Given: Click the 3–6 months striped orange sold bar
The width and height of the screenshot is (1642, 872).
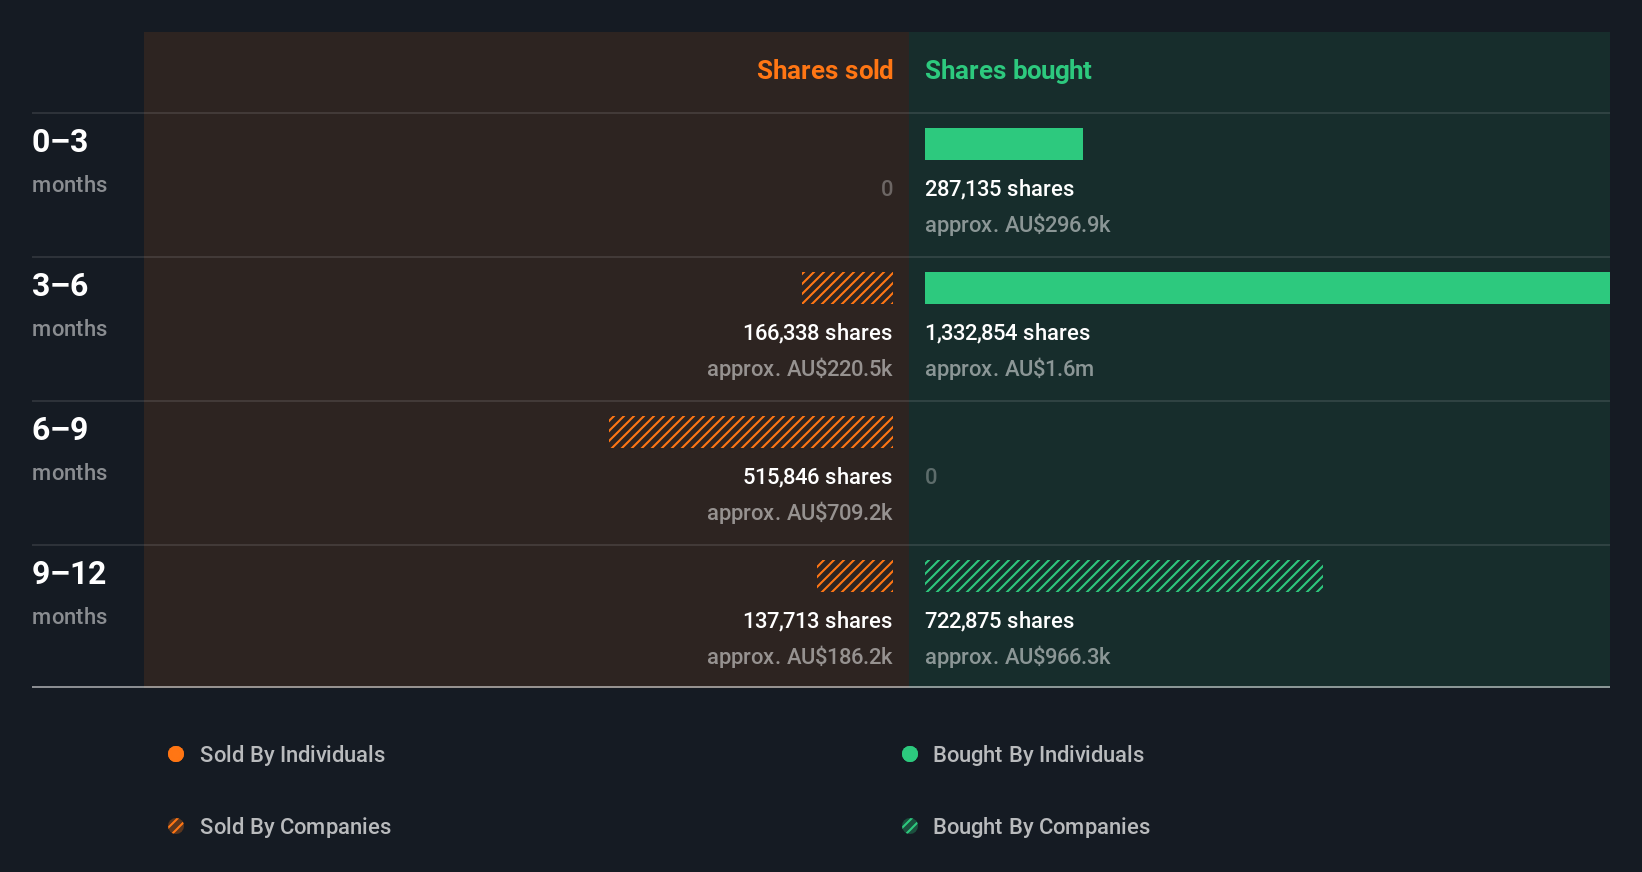Looking at the screenshot, I should 847,288.
